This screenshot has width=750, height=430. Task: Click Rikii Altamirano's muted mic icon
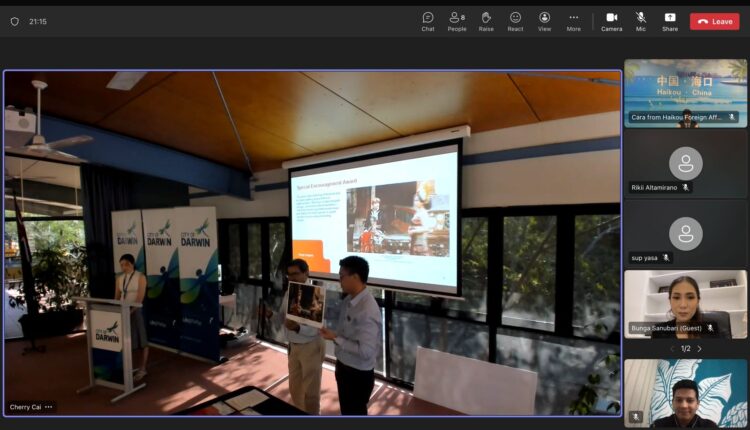(x=686, y=187)
